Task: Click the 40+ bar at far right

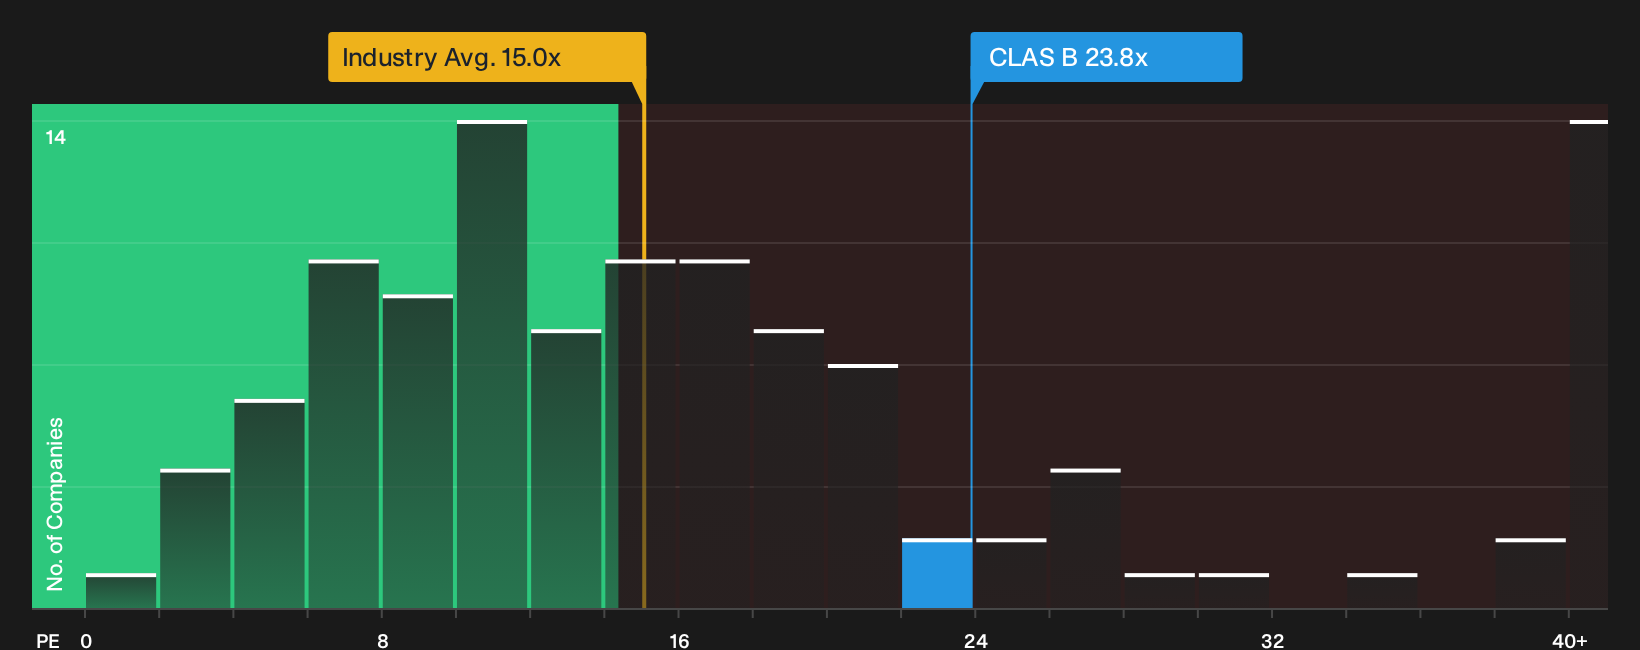Action: (1589, 364)
